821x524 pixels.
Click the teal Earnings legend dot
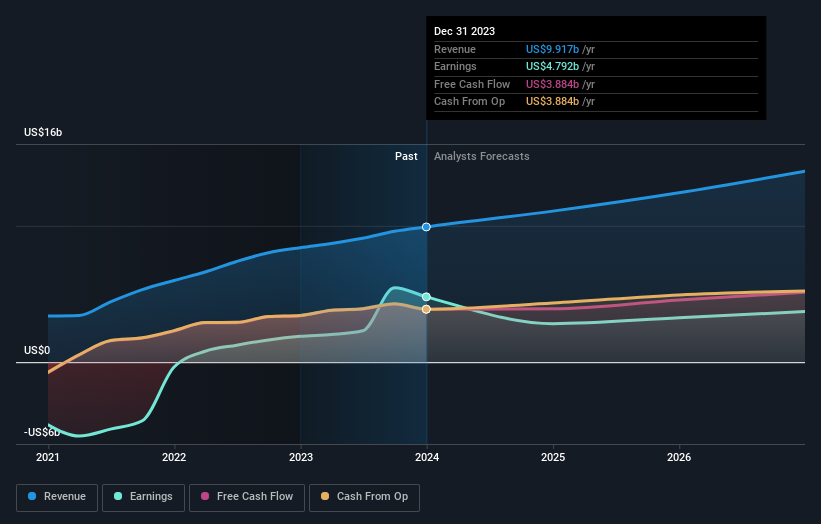click(x=118, y=496)
